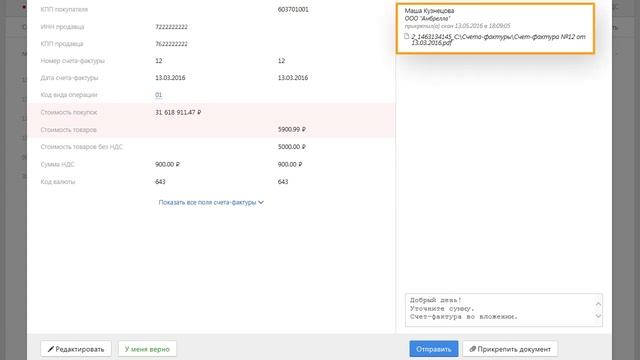Open attached PDF file link

[x=498, y=40]
